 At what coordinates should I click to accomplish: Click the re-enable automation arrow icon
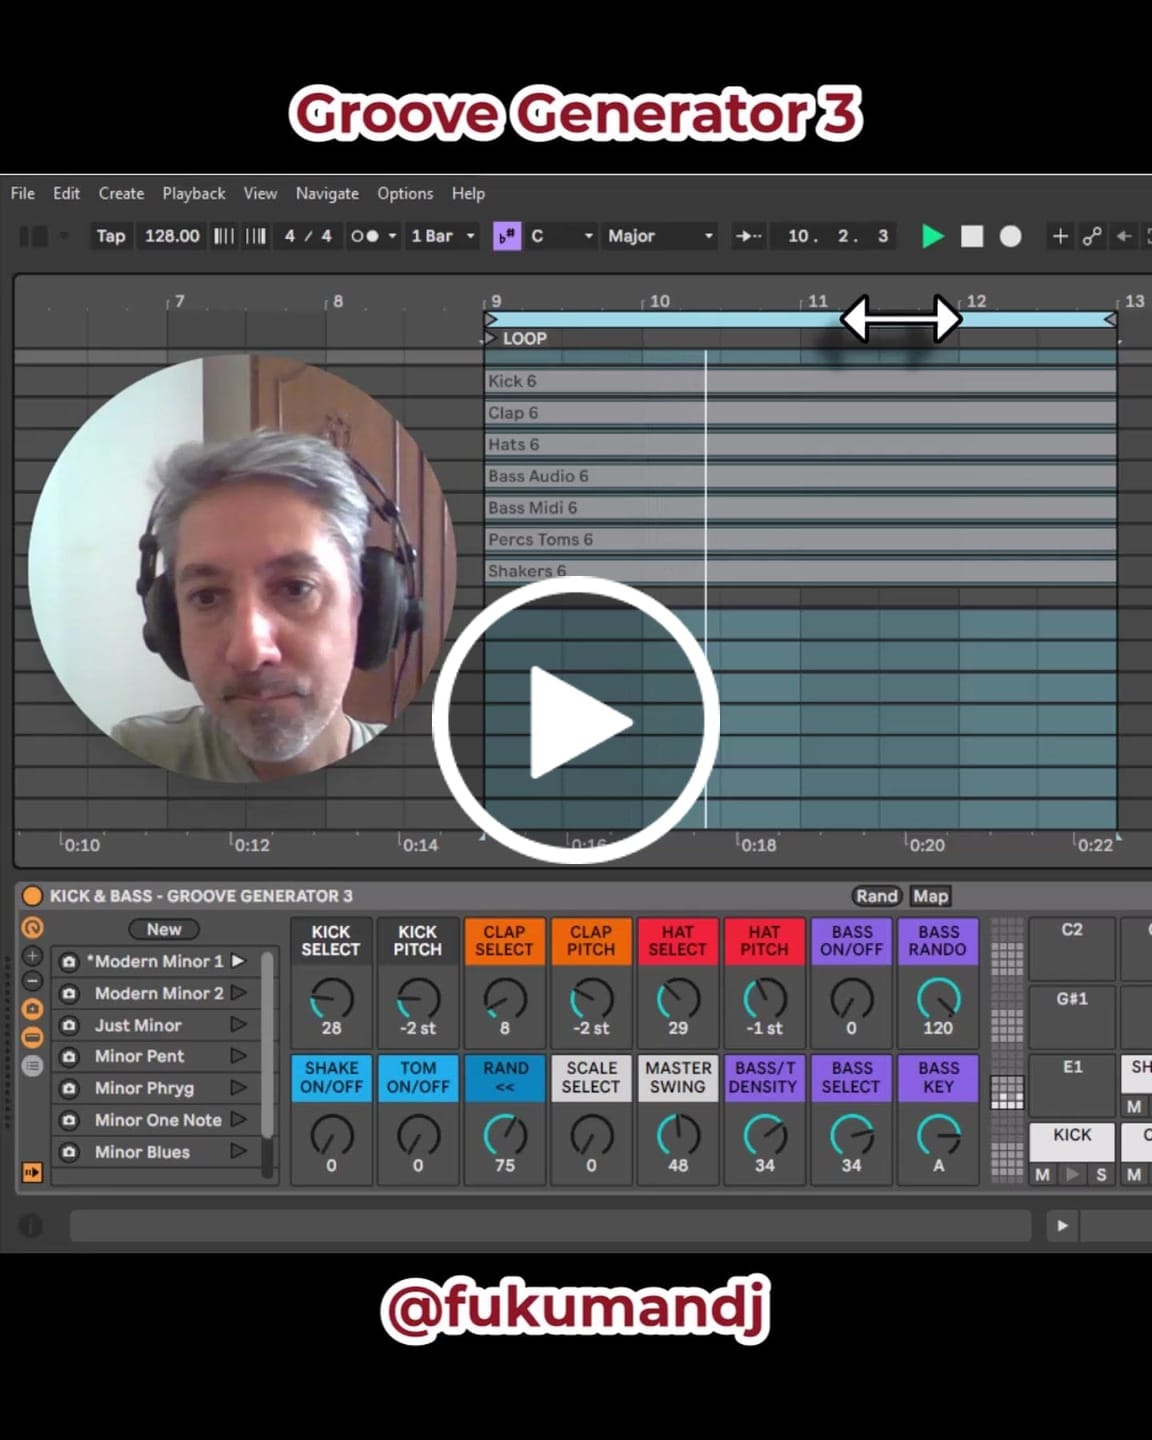(1124, 236)
